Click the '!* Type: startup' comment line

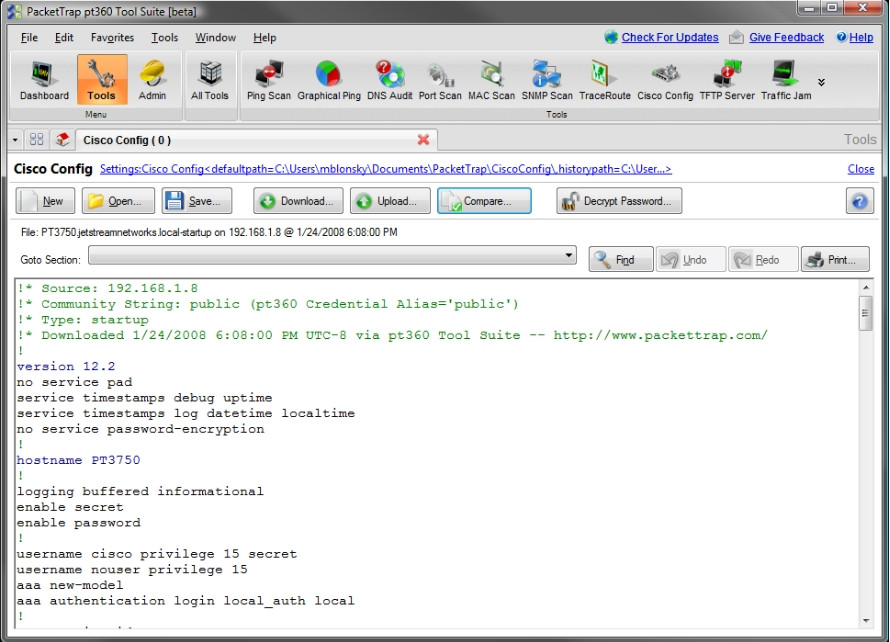[x=83, y=320]
